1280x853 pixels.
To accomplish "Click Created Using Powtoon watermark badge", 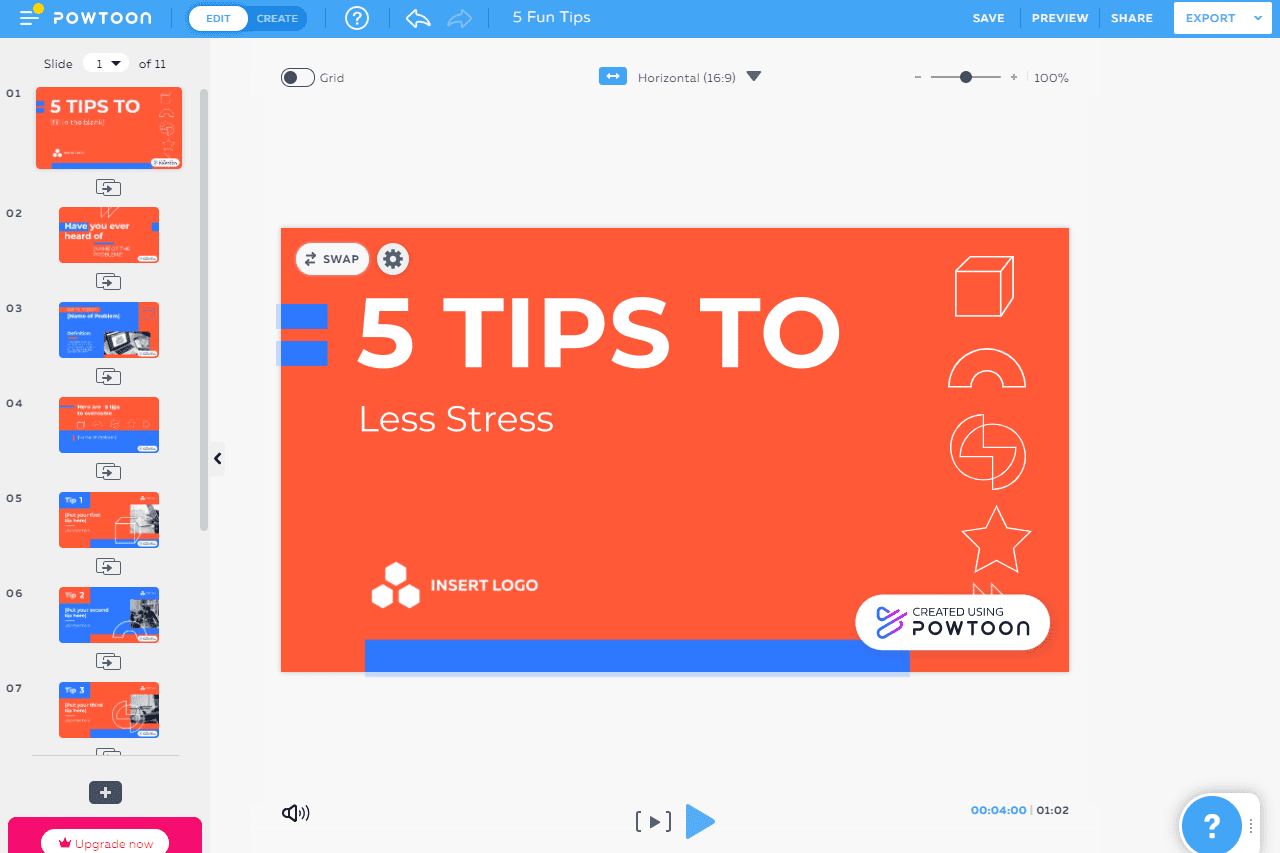I will click(x=952, y=622).
